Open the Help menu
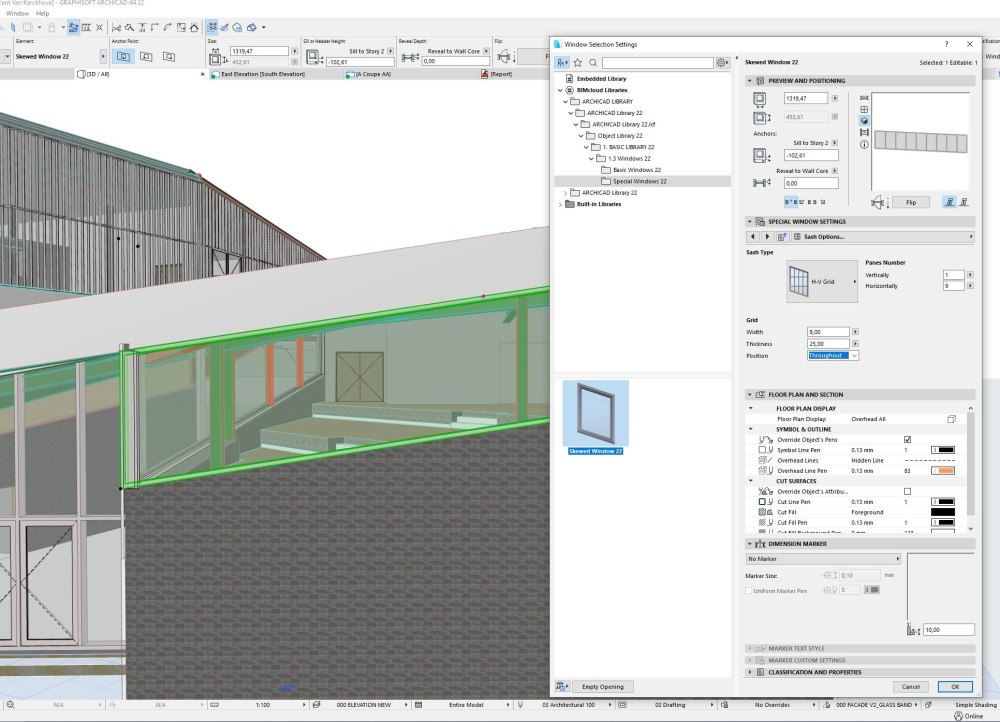1000x722 pixels. point(43,13)
